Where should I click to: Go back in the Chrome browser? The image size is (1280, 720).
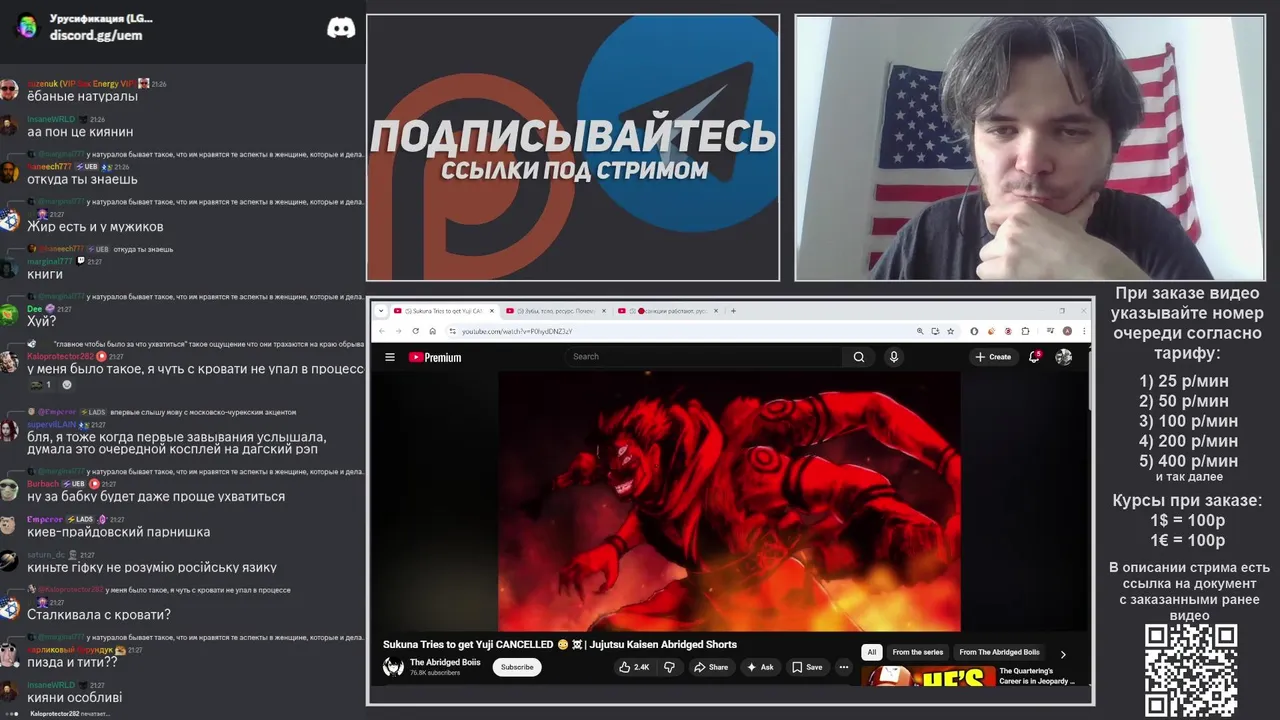click(381, 331)
